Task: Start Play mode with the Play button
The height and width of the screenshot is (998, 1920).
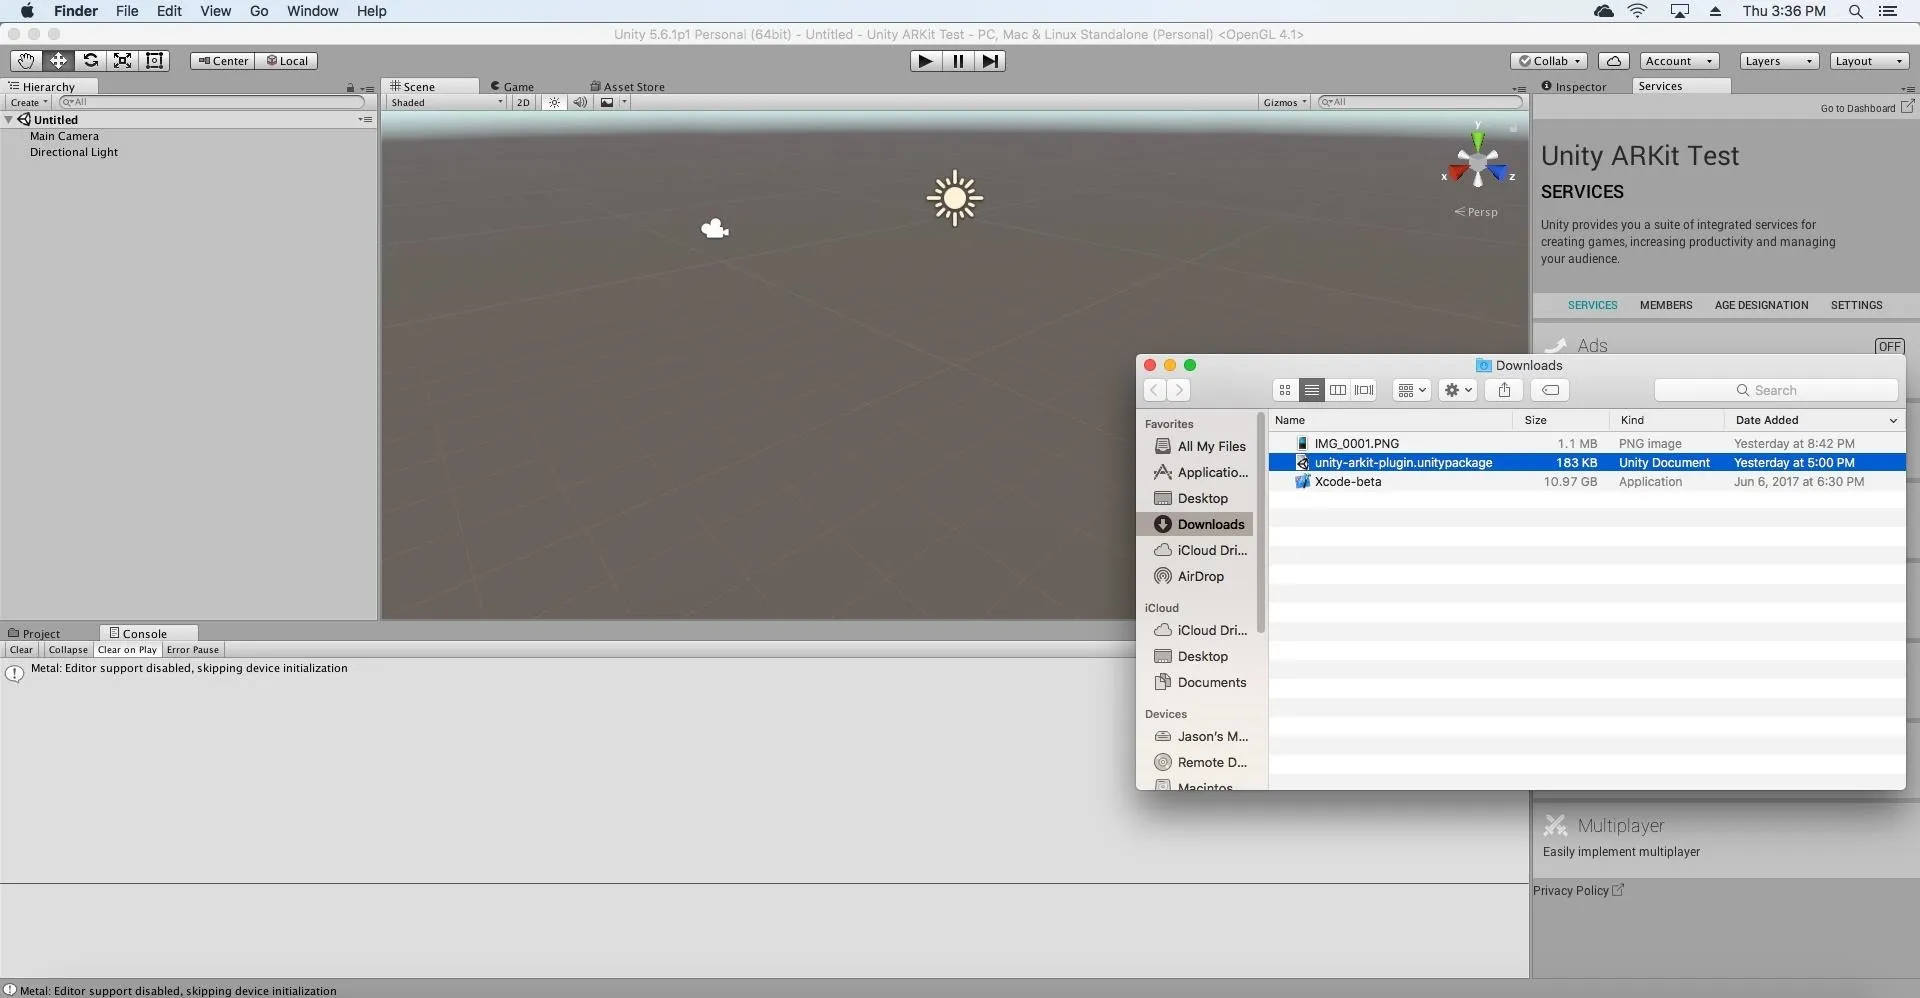Action: coord(926,61)
